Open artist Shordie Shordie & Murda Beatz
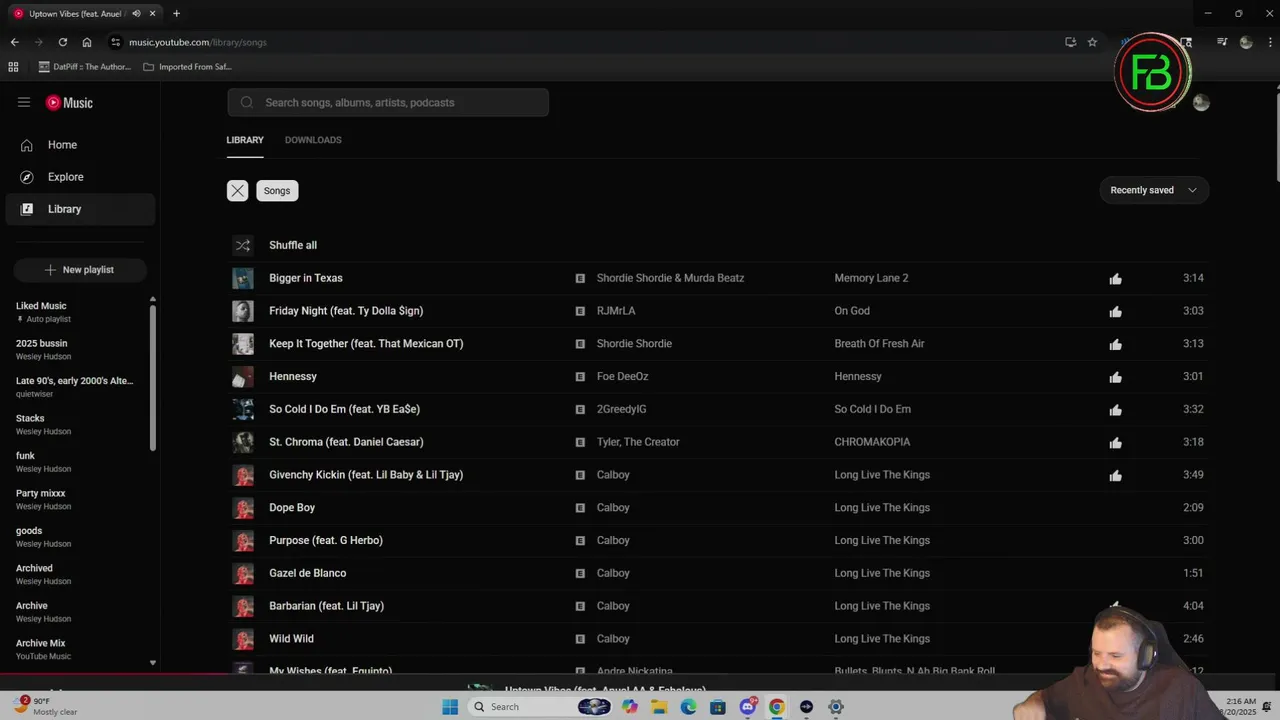This screenshot has height=720, width=1280. click(x=670, y=278)
